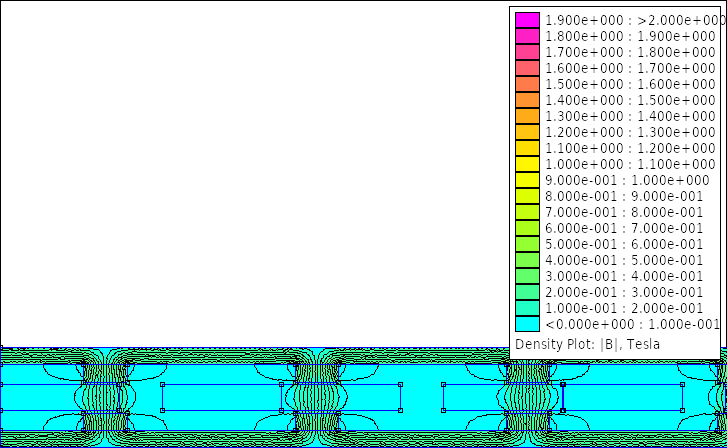Click the label '3.000e-001 : 4.000e-001'

(624, 276)
